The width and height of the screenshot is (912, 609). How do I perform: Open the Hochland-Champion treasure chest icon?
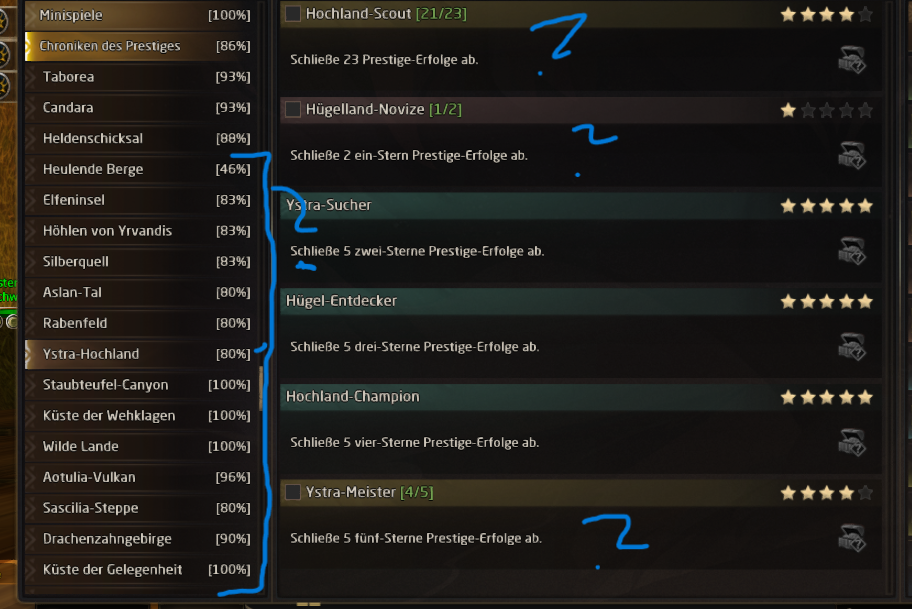851,442
